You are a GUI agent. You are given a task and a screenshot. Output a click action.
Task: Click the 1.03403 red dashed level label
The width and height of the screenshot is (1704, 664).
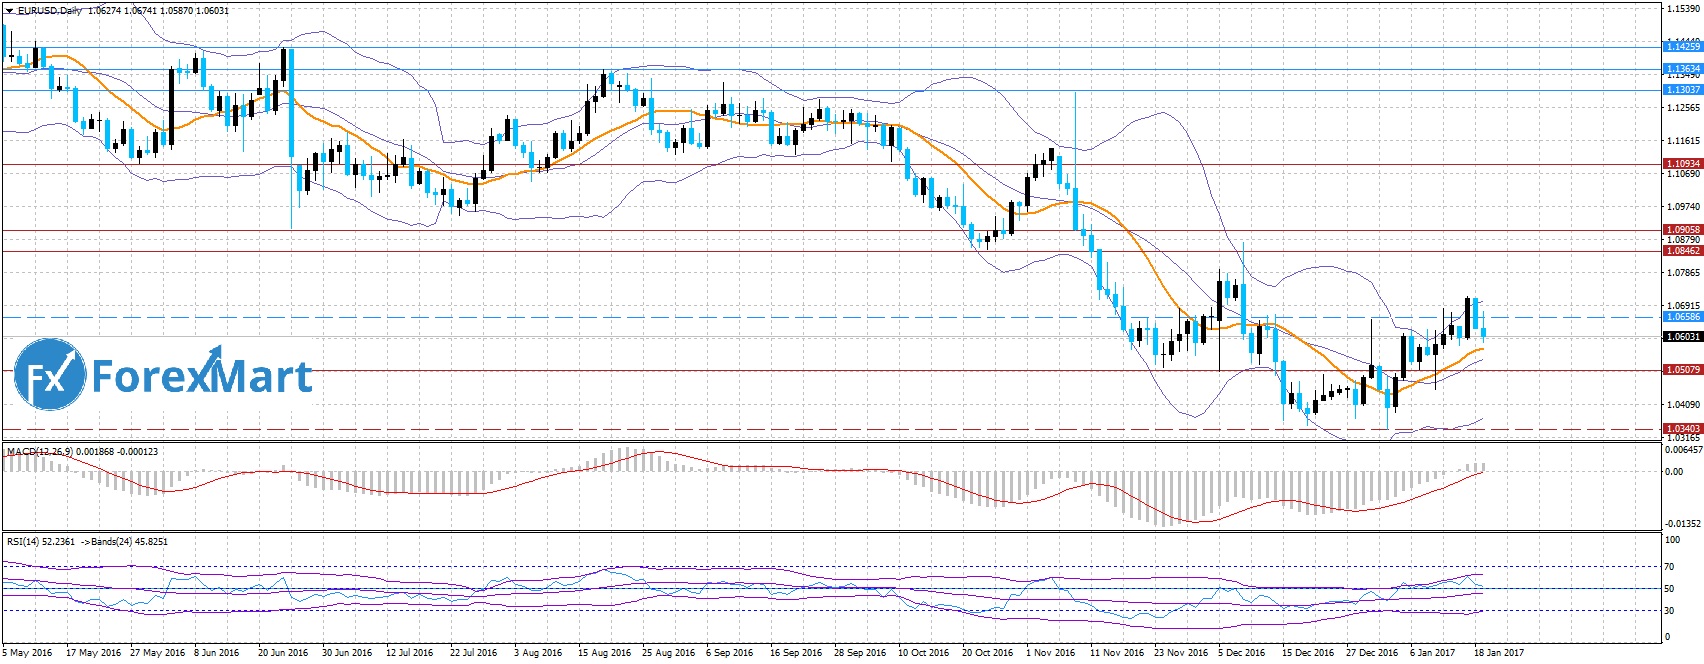tap(1681, 429)
